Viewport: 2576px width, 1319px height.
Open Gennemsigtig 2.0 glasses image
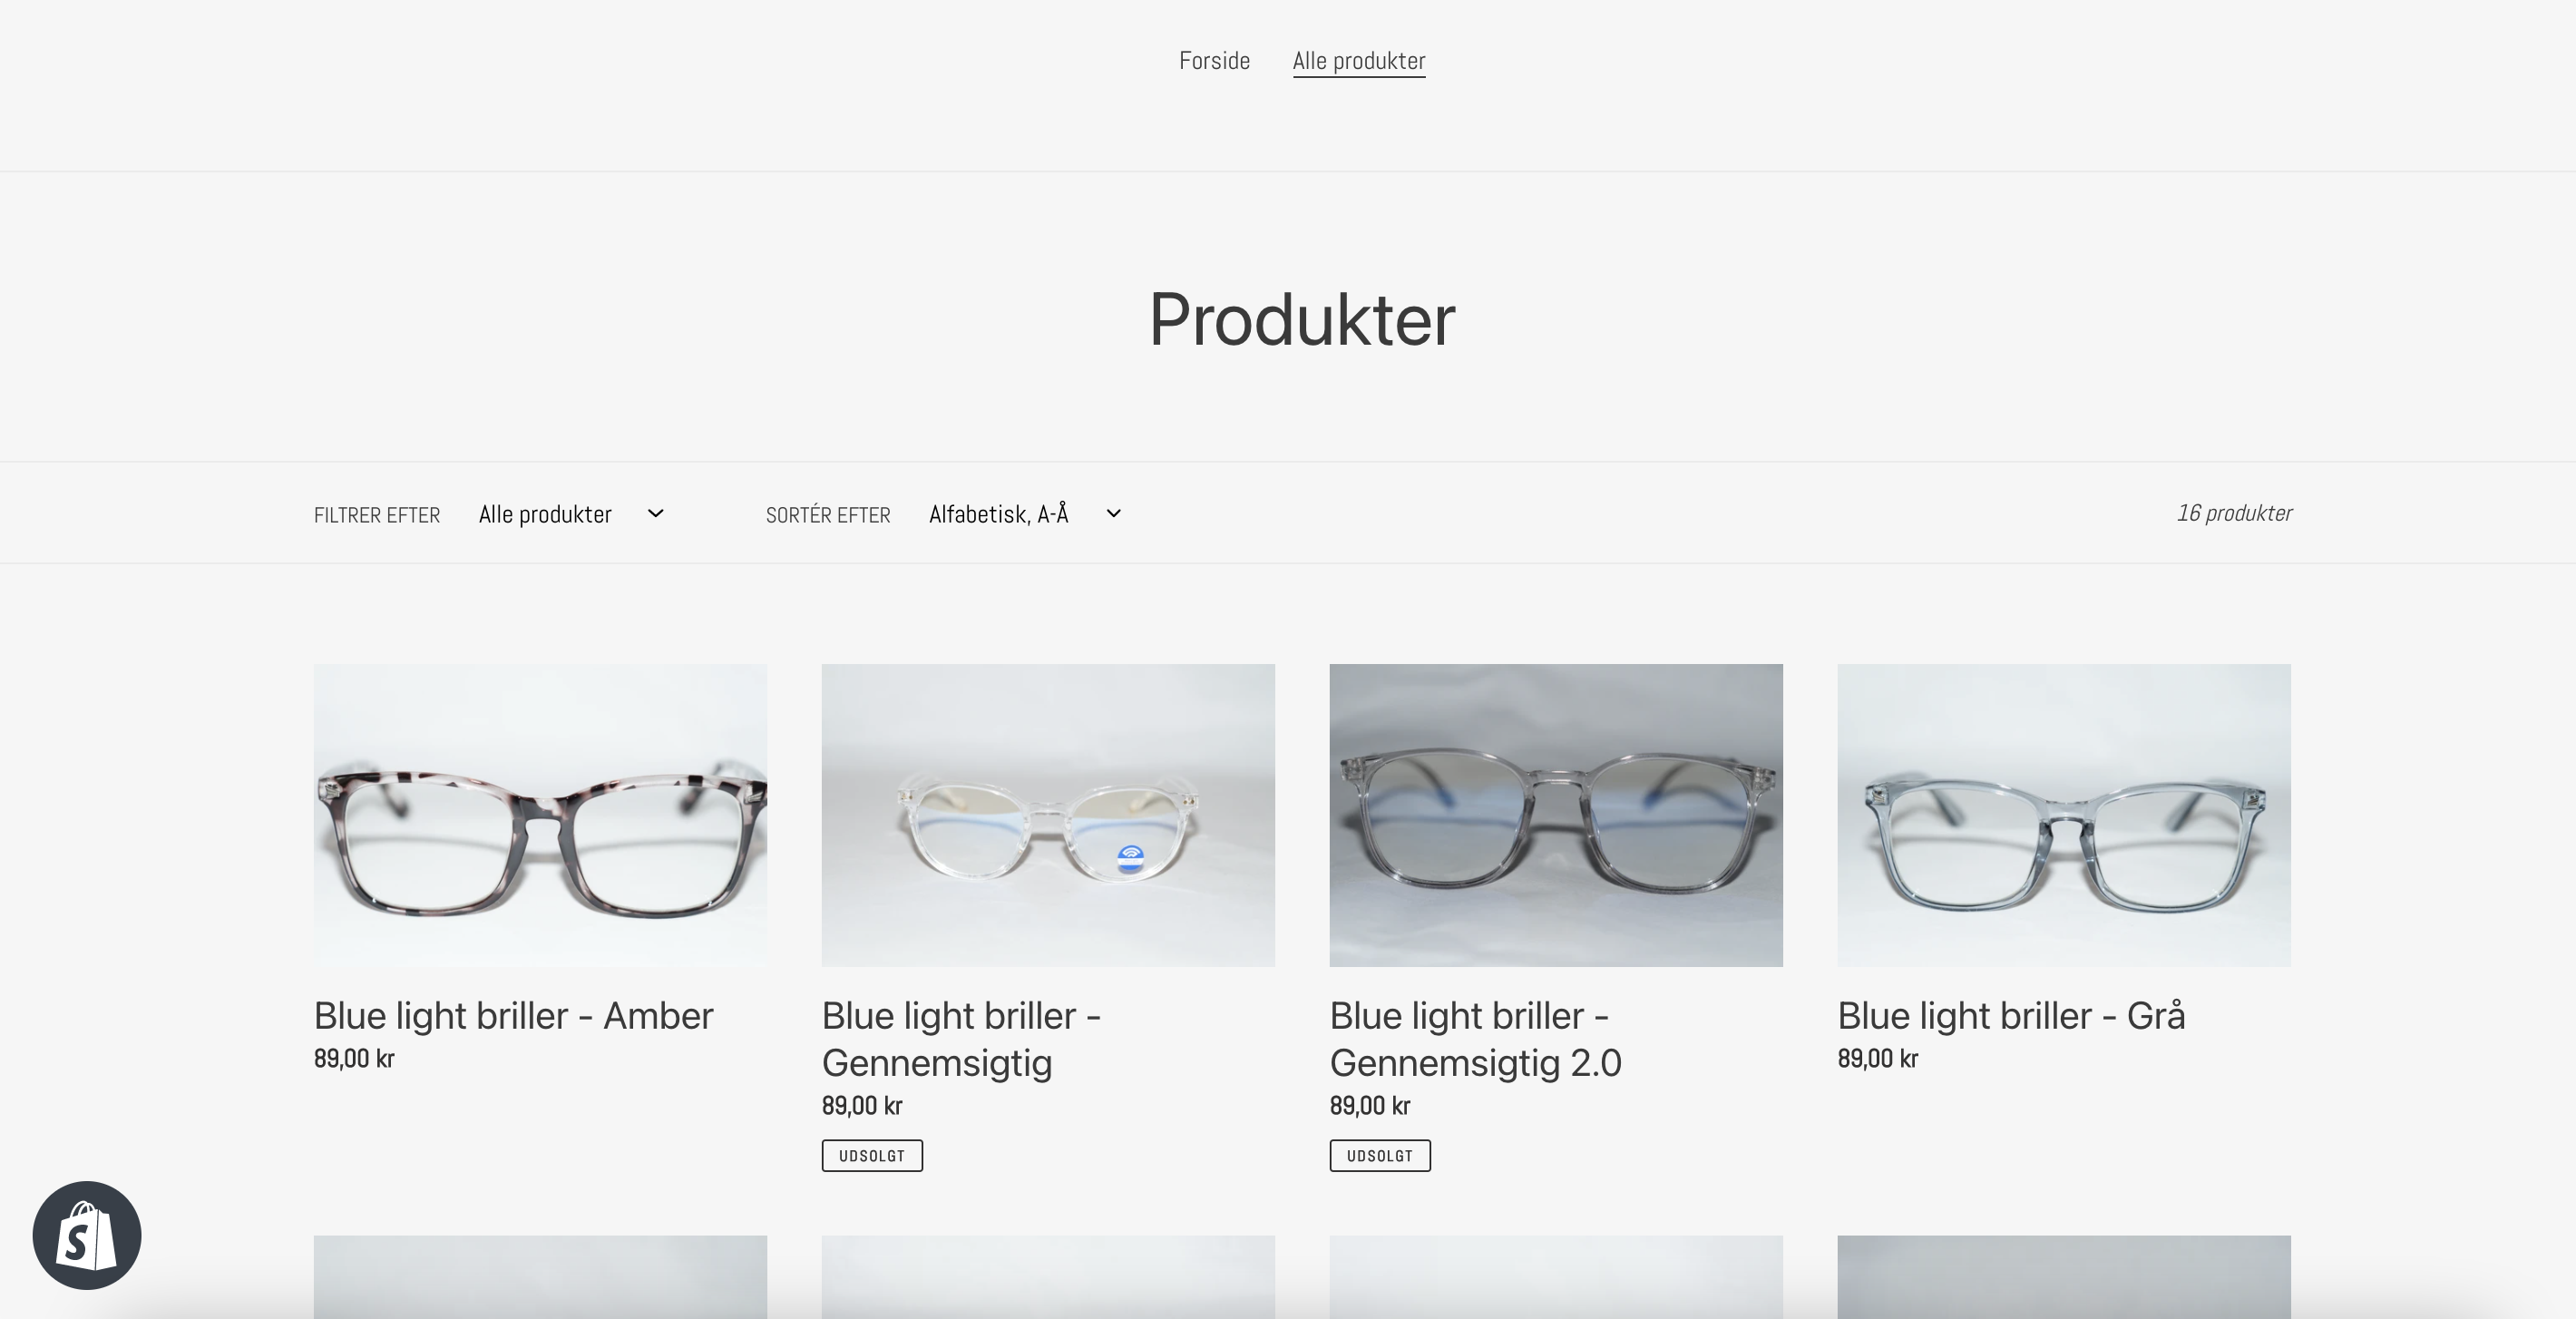click(1555, 815)
